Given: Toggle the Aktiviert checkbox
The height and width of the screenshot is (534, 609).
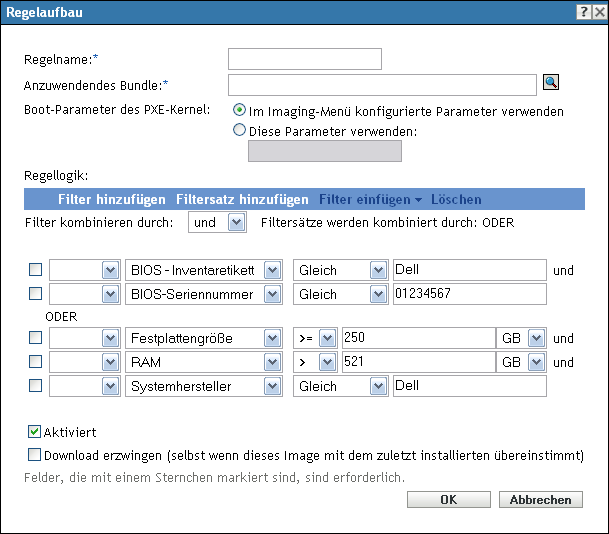Looking at the screenshot, I should (x=35, y=432).
